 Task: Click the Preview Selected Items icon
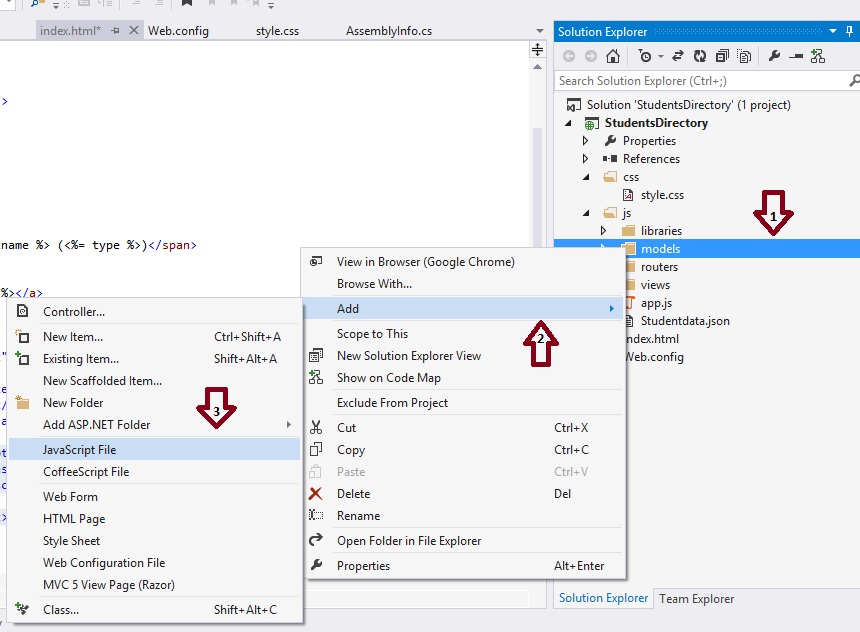[796, 56]
